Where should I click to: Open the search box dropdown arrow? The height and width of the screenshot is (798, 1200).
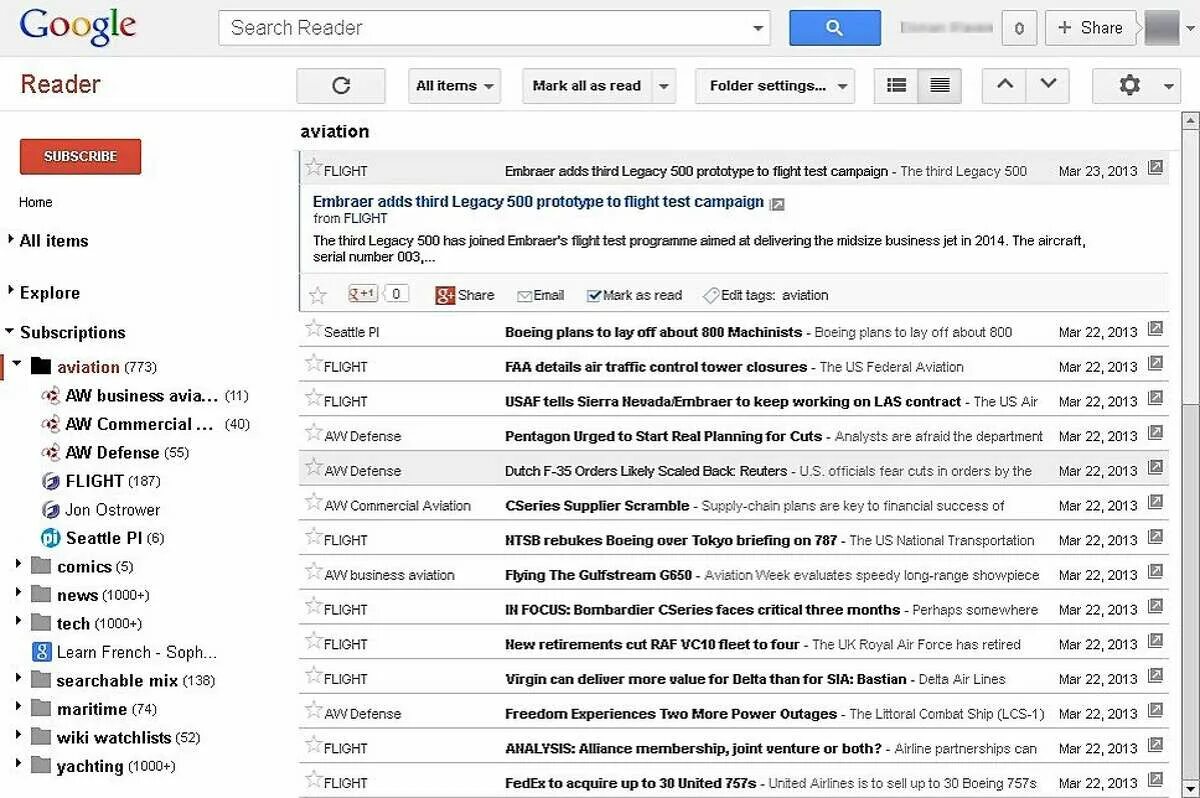pos(758,28)
